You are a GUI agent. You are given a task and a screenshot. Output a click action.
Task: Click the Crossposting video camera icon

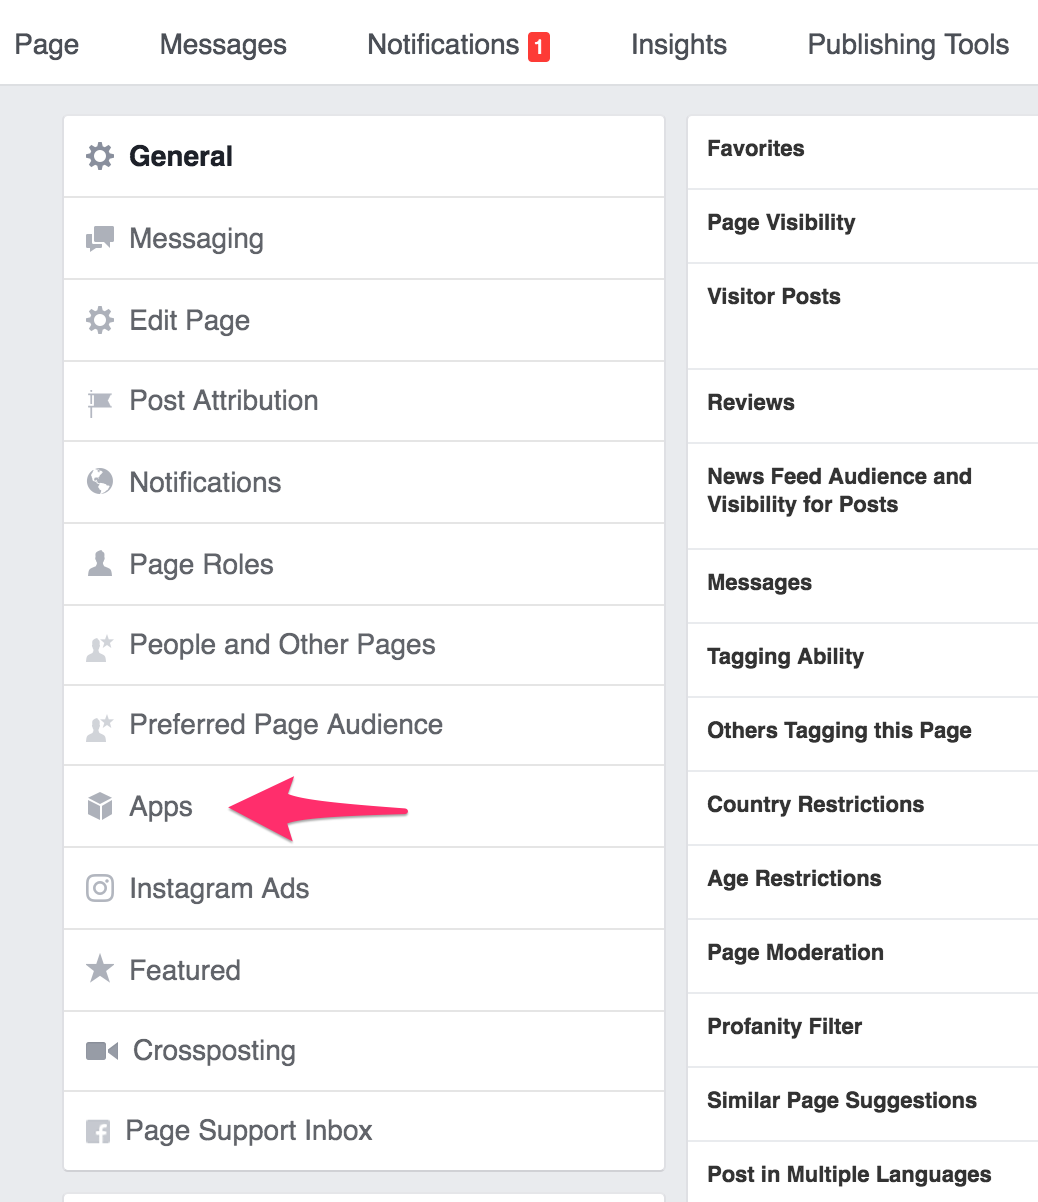pyautogui.click(x=100, y=1050)
